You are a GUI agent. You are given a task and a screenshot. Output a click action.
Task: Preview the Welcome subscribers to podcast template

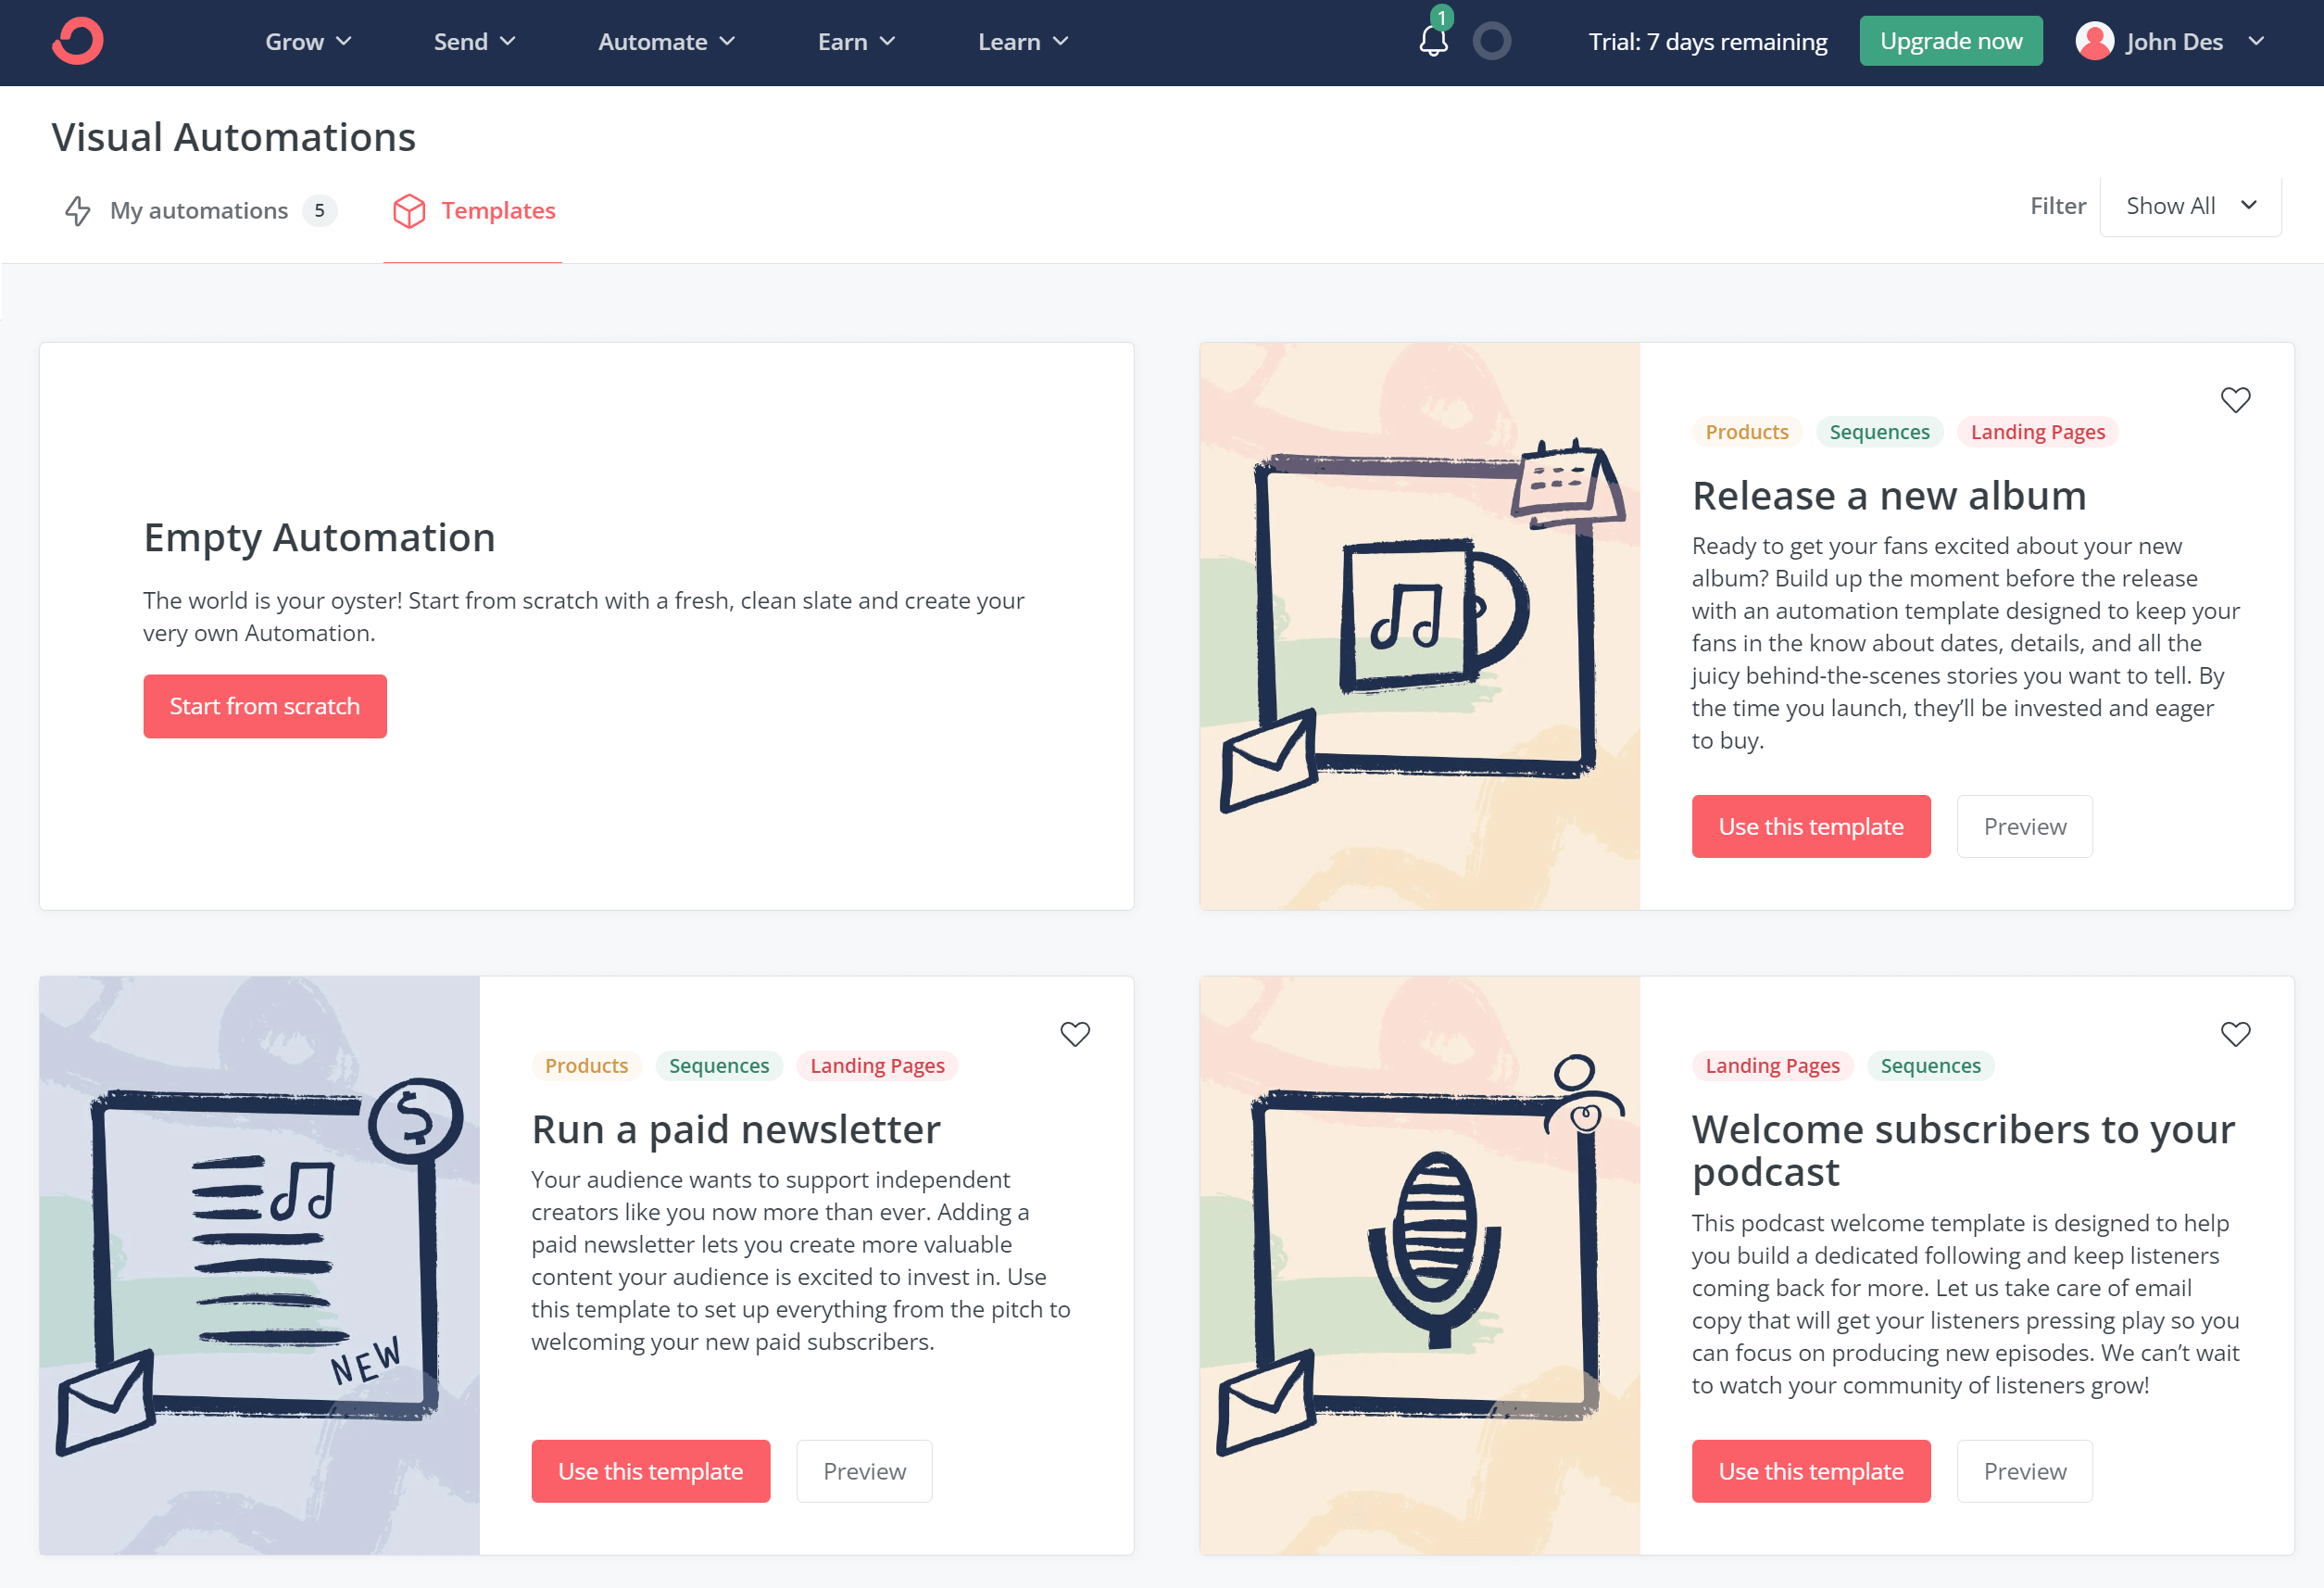[x=2024, y=1469]
